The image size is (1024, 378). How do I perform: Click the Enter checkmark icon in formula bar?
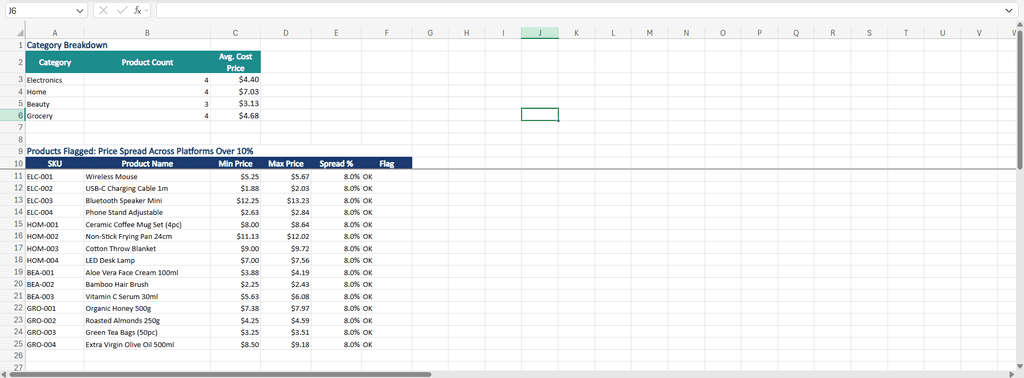click(x=121, y=10)
